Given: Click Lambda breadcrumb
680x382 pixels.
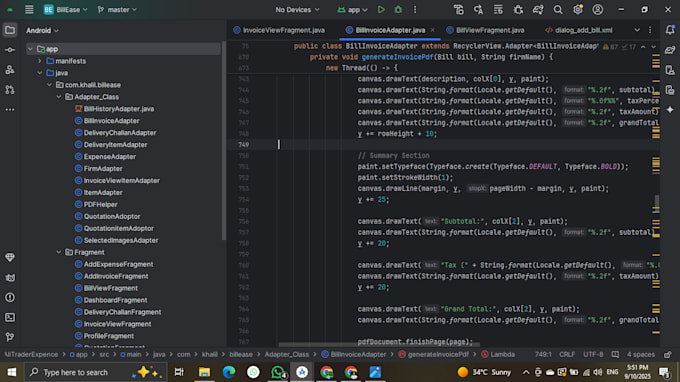Looking at the screenshot, I should tap(498, 355).
